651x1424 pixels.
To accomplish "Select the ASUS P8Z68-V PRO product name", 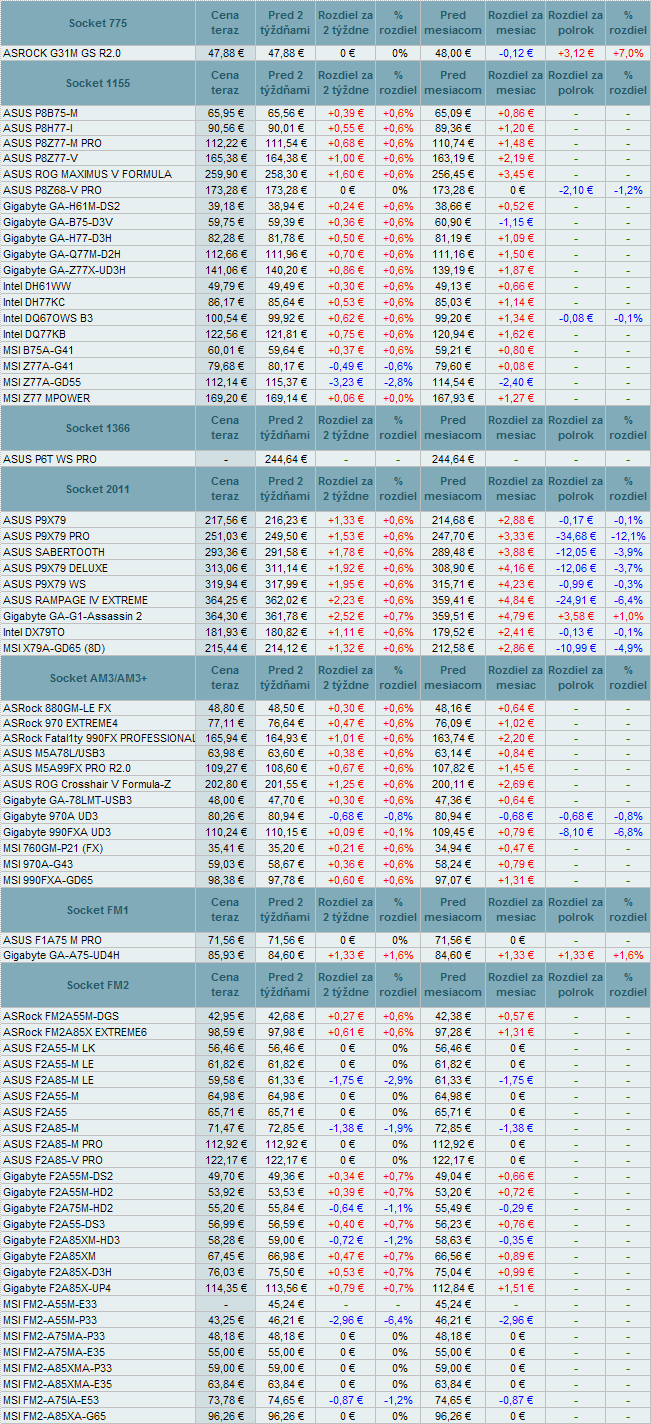I will coord(52,189).
